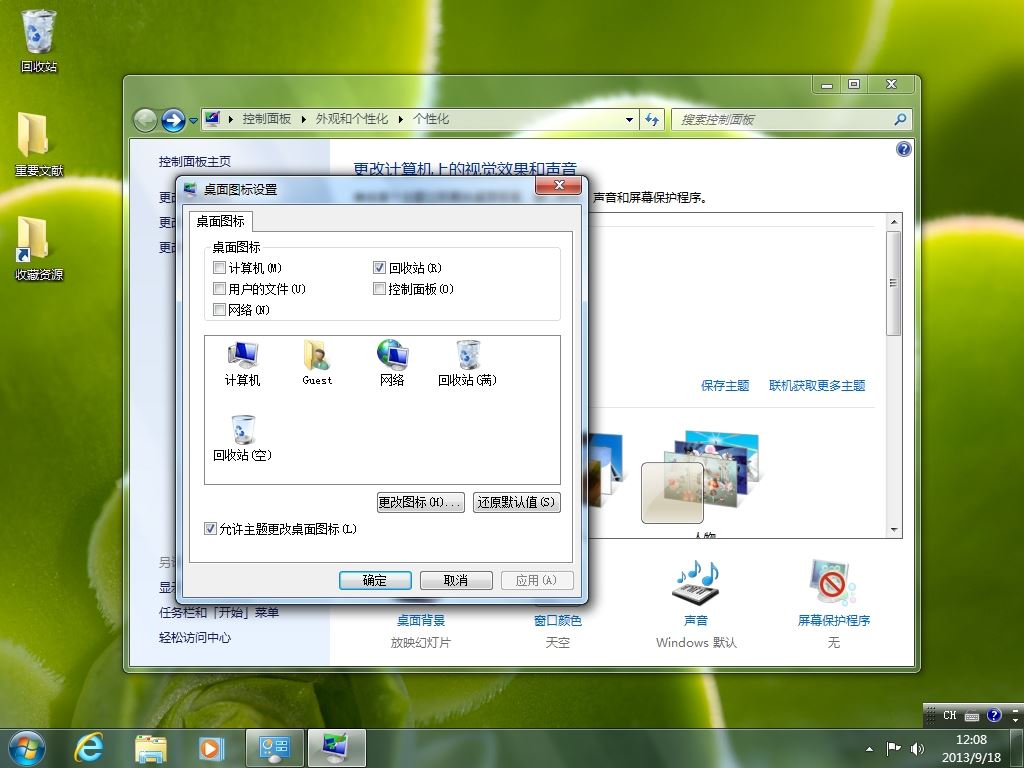
Task: Toggle 允许主题更改桌面图标(L) checkbox
Action: 210,529
